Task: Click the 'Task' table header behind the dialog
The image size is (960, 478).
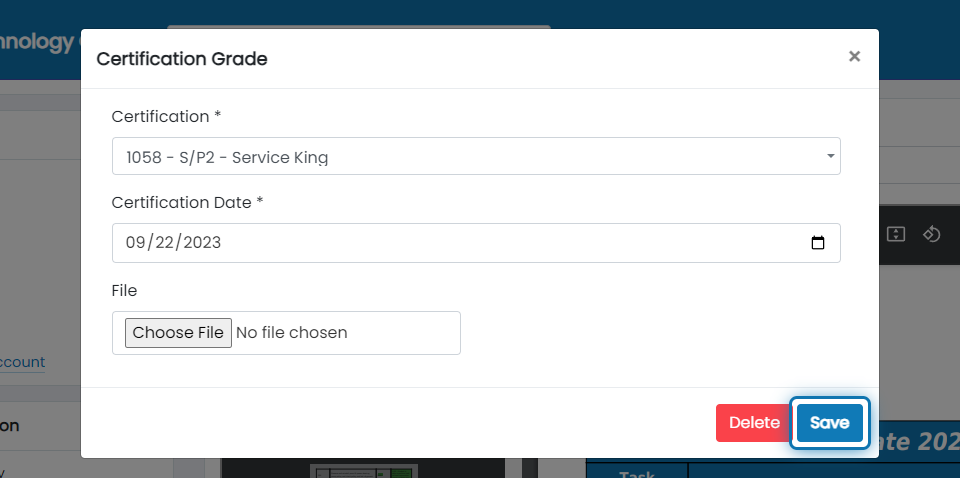Action: tap(637, 474)
